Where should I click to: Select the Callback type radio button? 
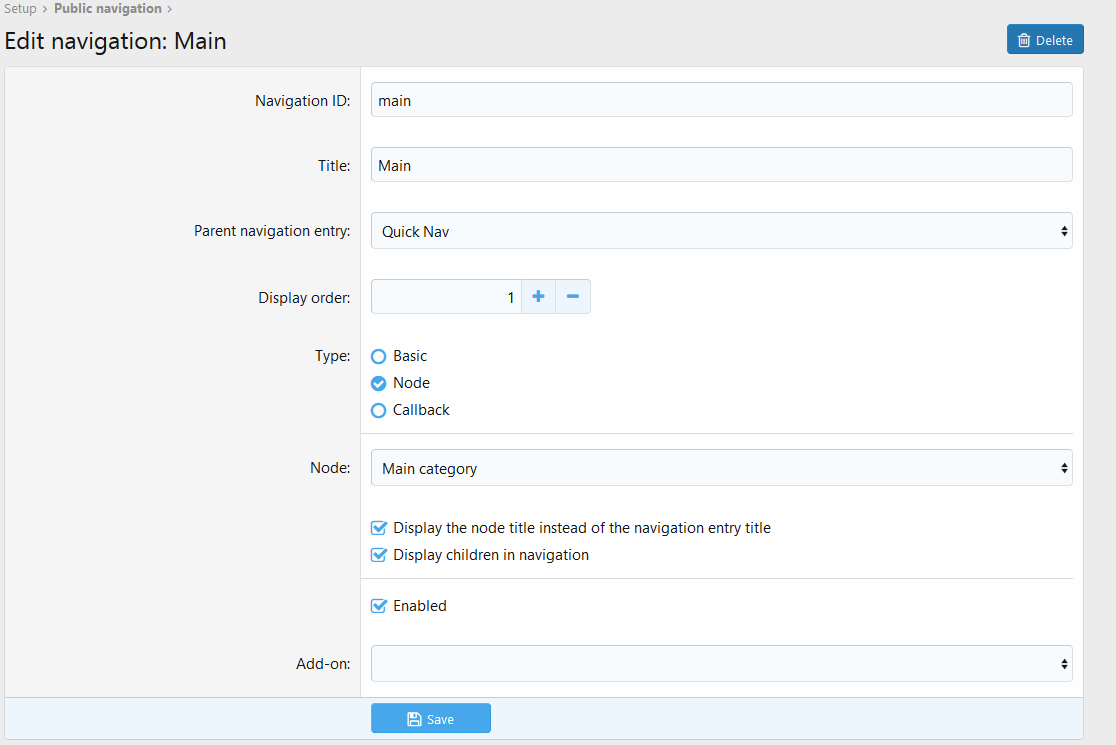(379, 411)
